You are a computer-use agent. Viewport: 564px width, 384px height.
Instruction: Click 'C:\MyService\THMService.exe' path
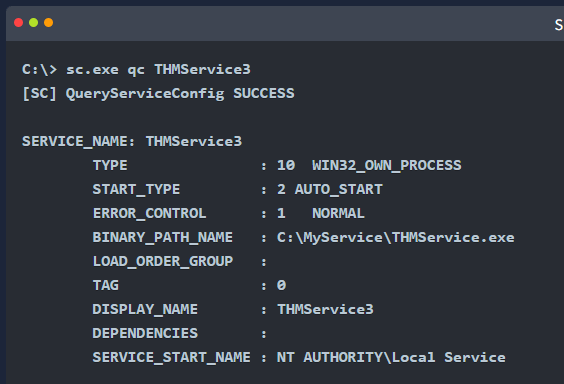pos(396,238)
